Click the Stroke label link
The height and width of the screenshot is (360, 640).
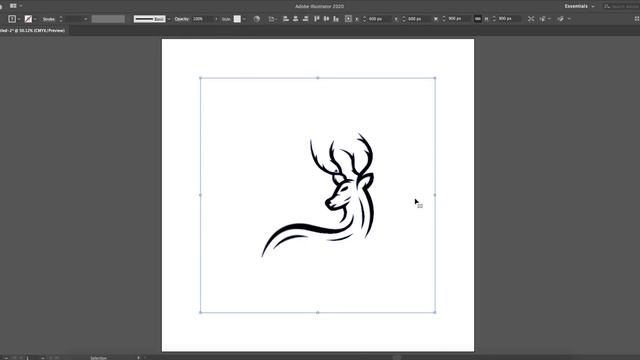[49, 19]
